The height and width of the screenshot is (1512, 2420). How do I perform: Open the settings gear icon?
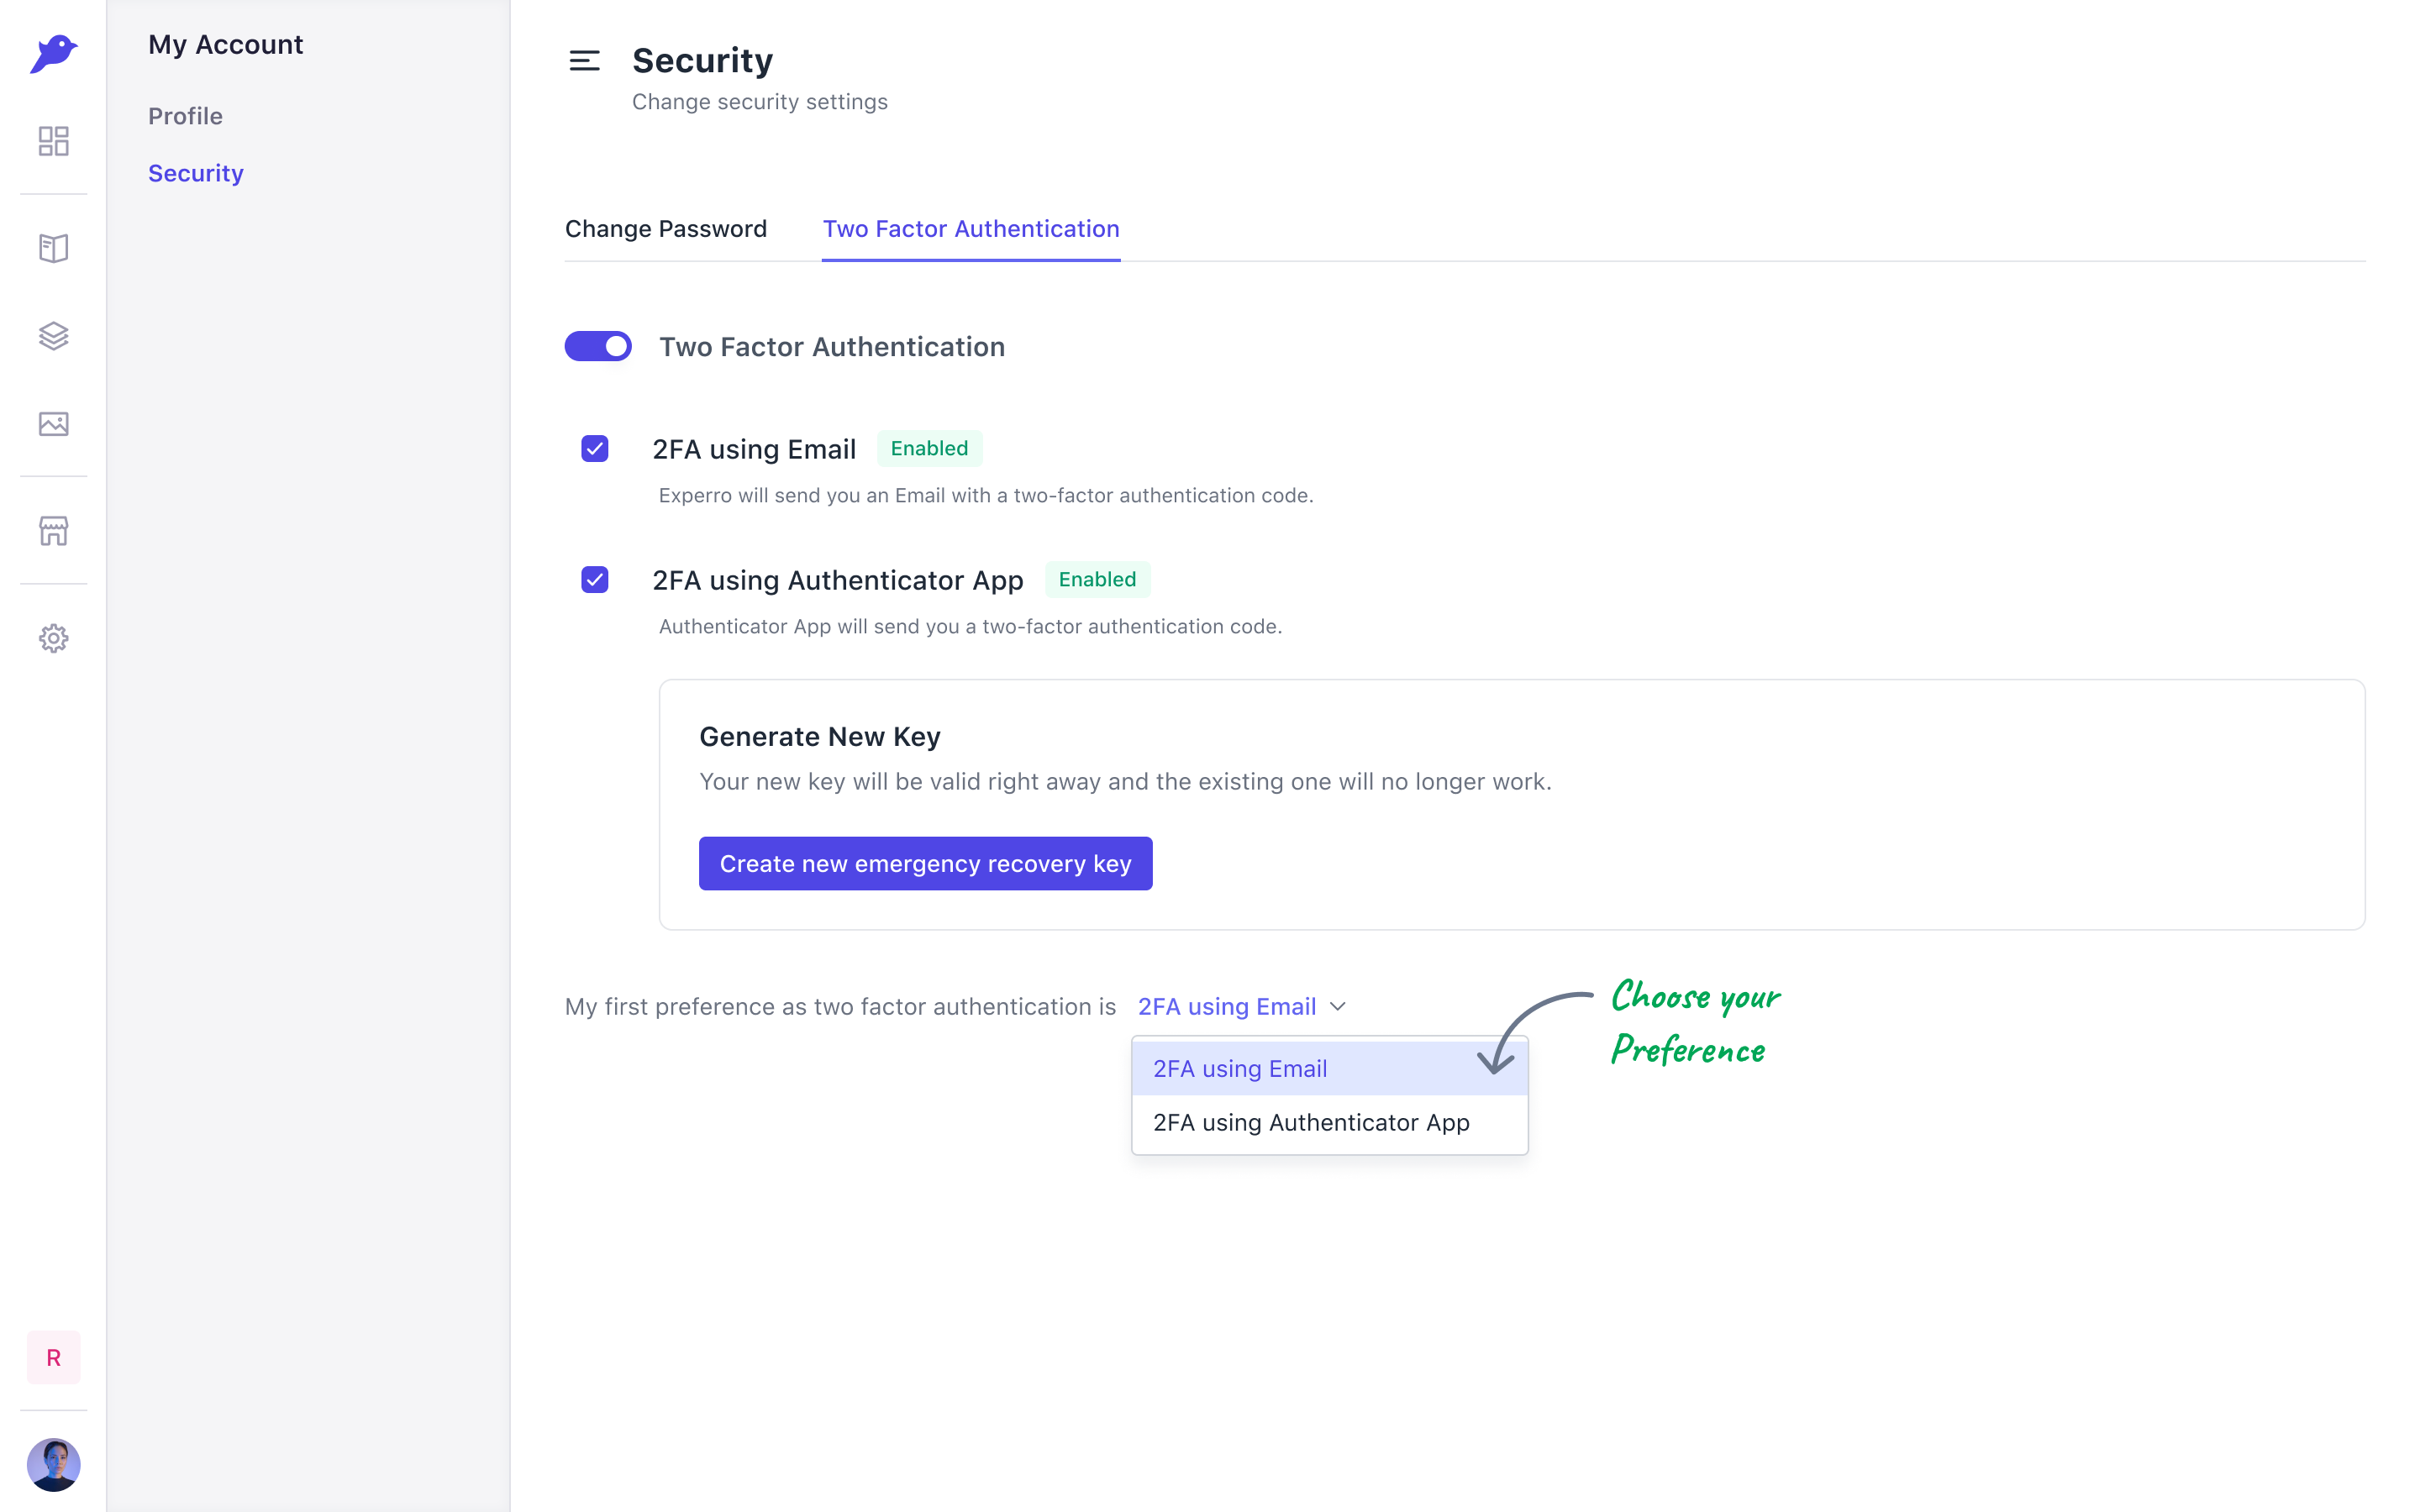click(x=54, y=638)
